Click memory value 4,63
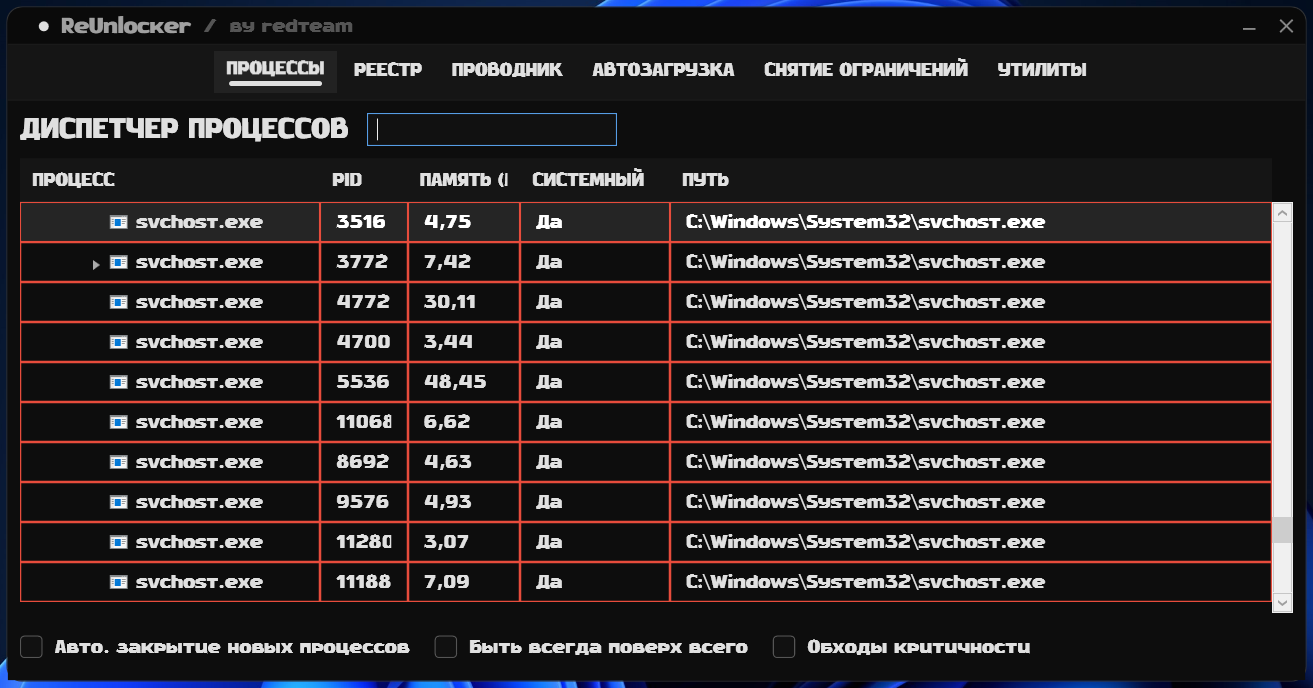Screen dimensions: 1313x688 tap(447, 462)
